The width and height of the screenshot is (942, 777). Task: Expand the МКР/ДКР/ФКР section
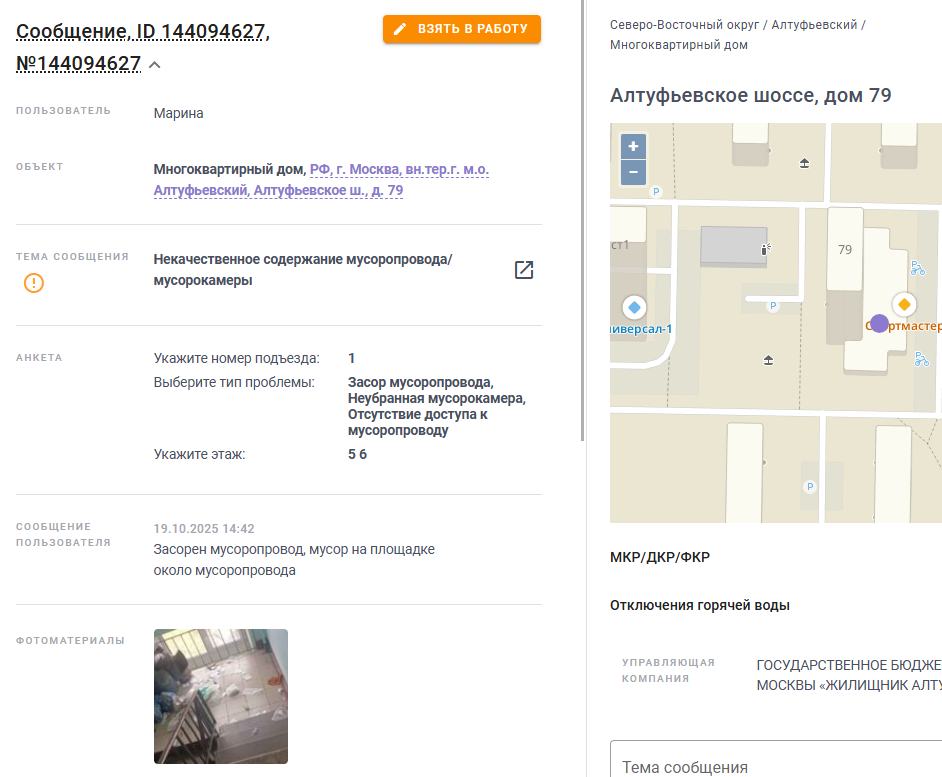point(660,557)
